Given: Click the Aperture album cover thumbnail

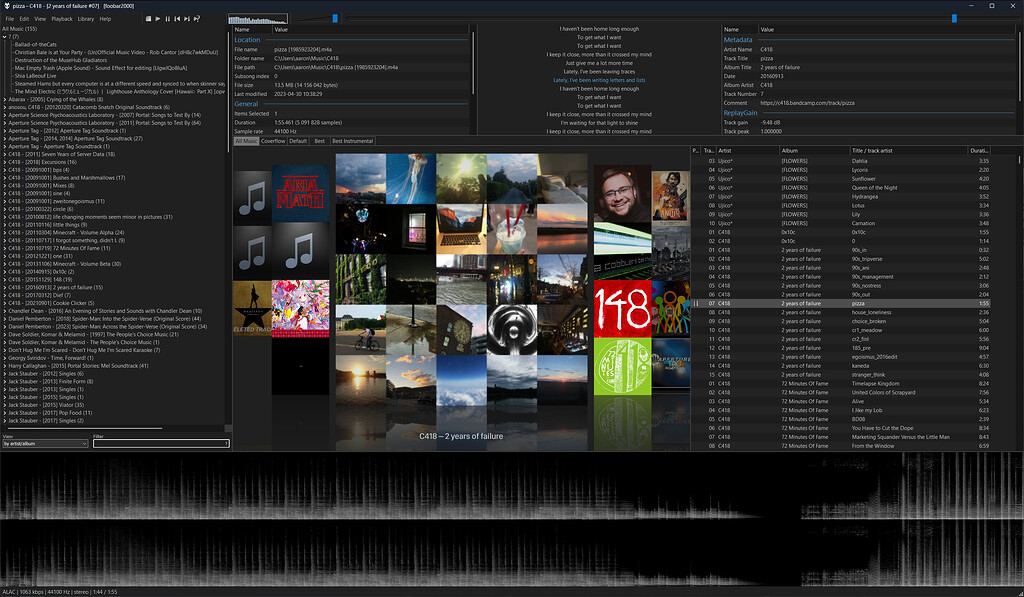Looking at the screenshot, I should 671,364.
